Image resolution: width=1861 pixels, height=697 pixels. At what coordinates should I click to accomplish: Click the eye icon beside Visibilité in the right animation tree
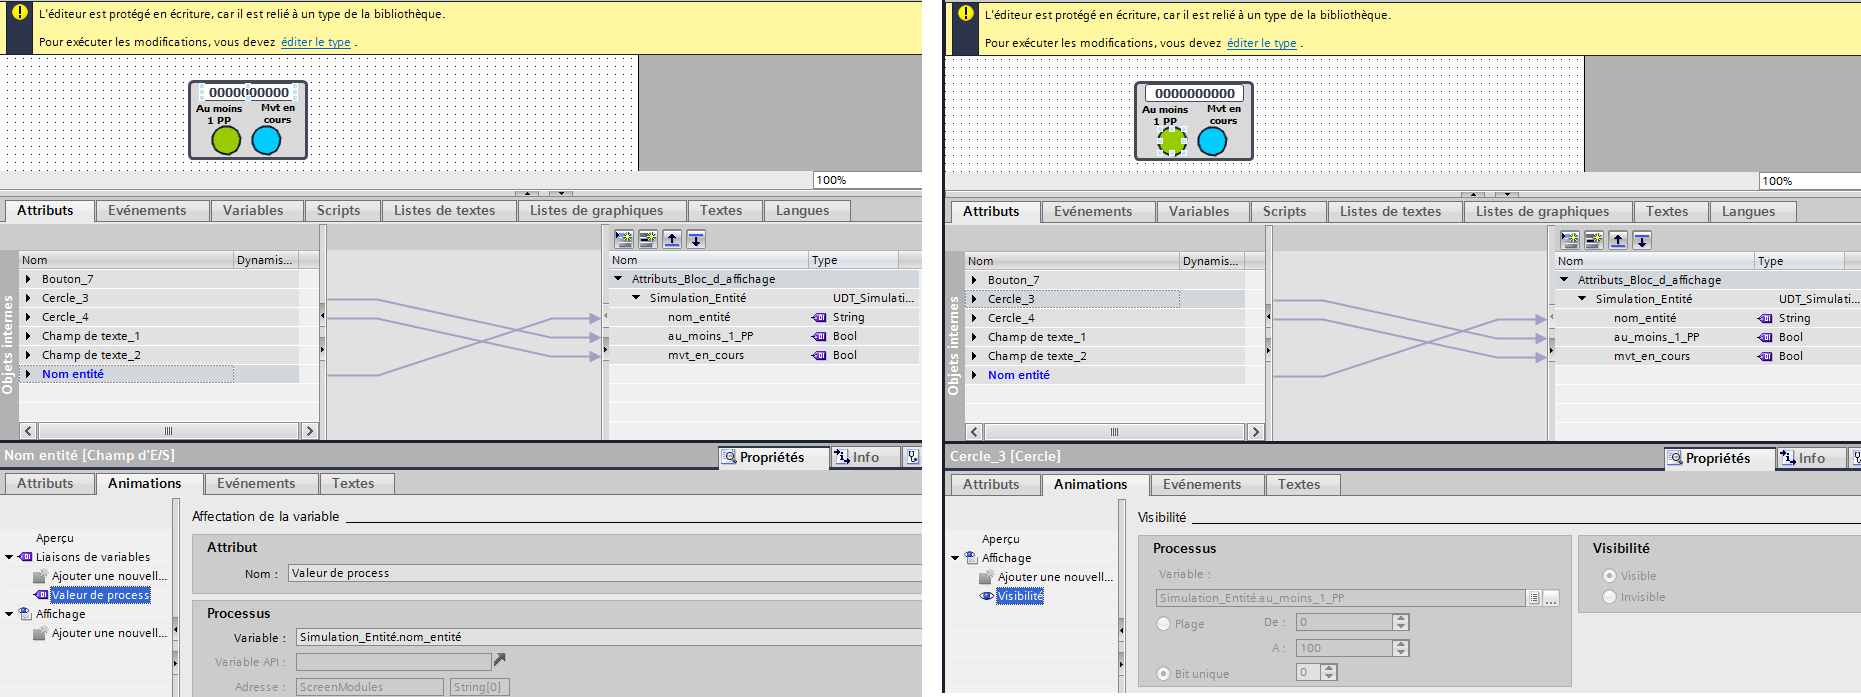[x=986, y=596]
